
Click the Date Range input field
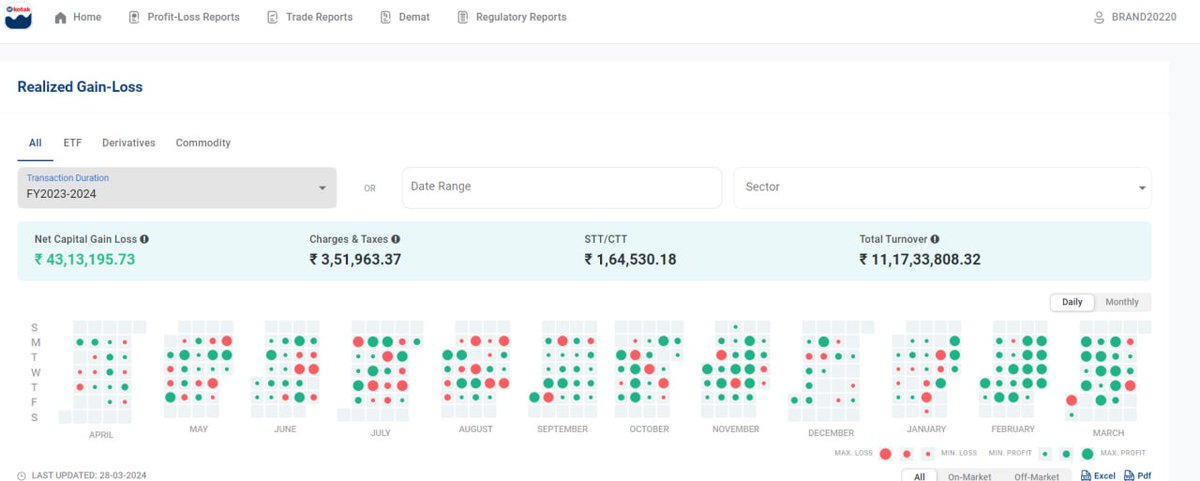coord(562,187)
